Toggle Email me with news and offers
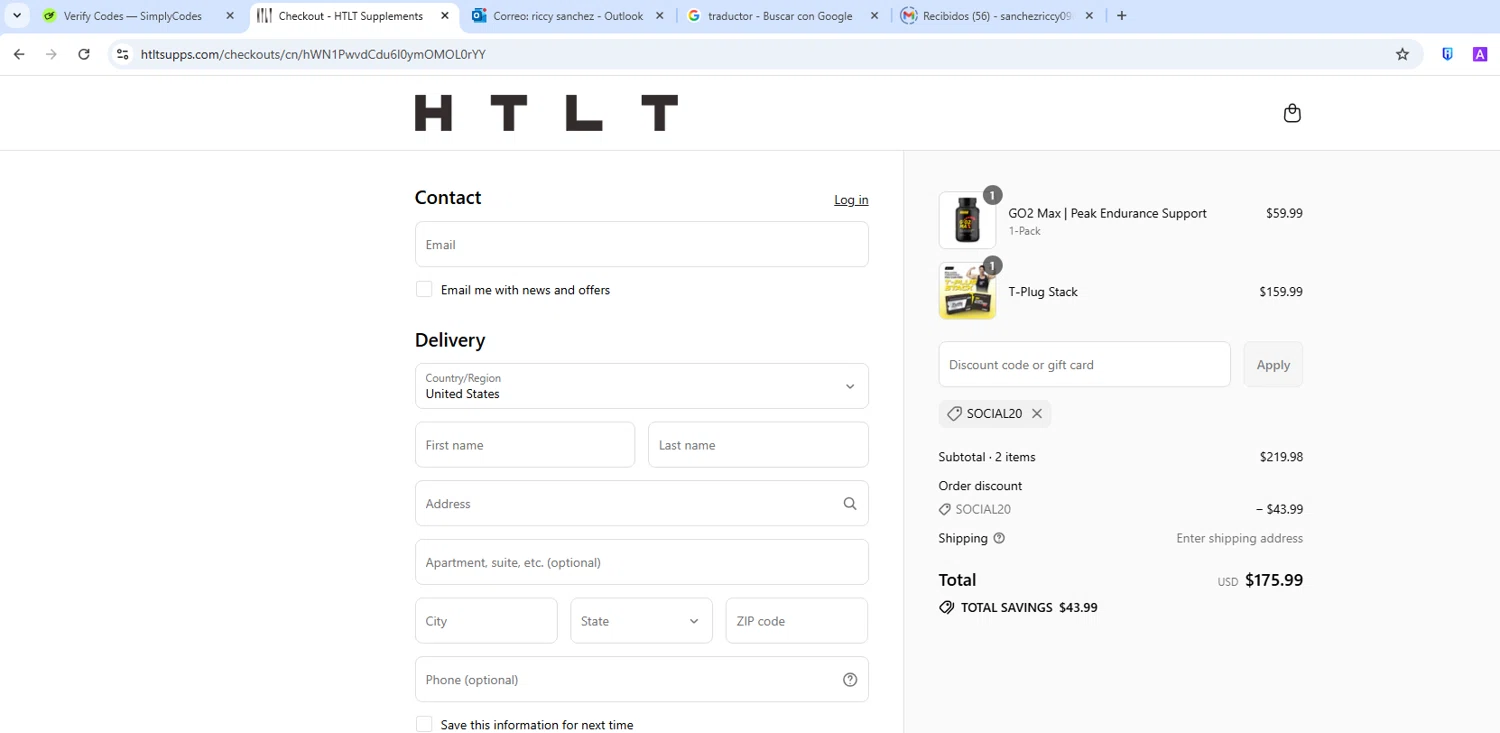1500x733 pixels. coord(424,289)
